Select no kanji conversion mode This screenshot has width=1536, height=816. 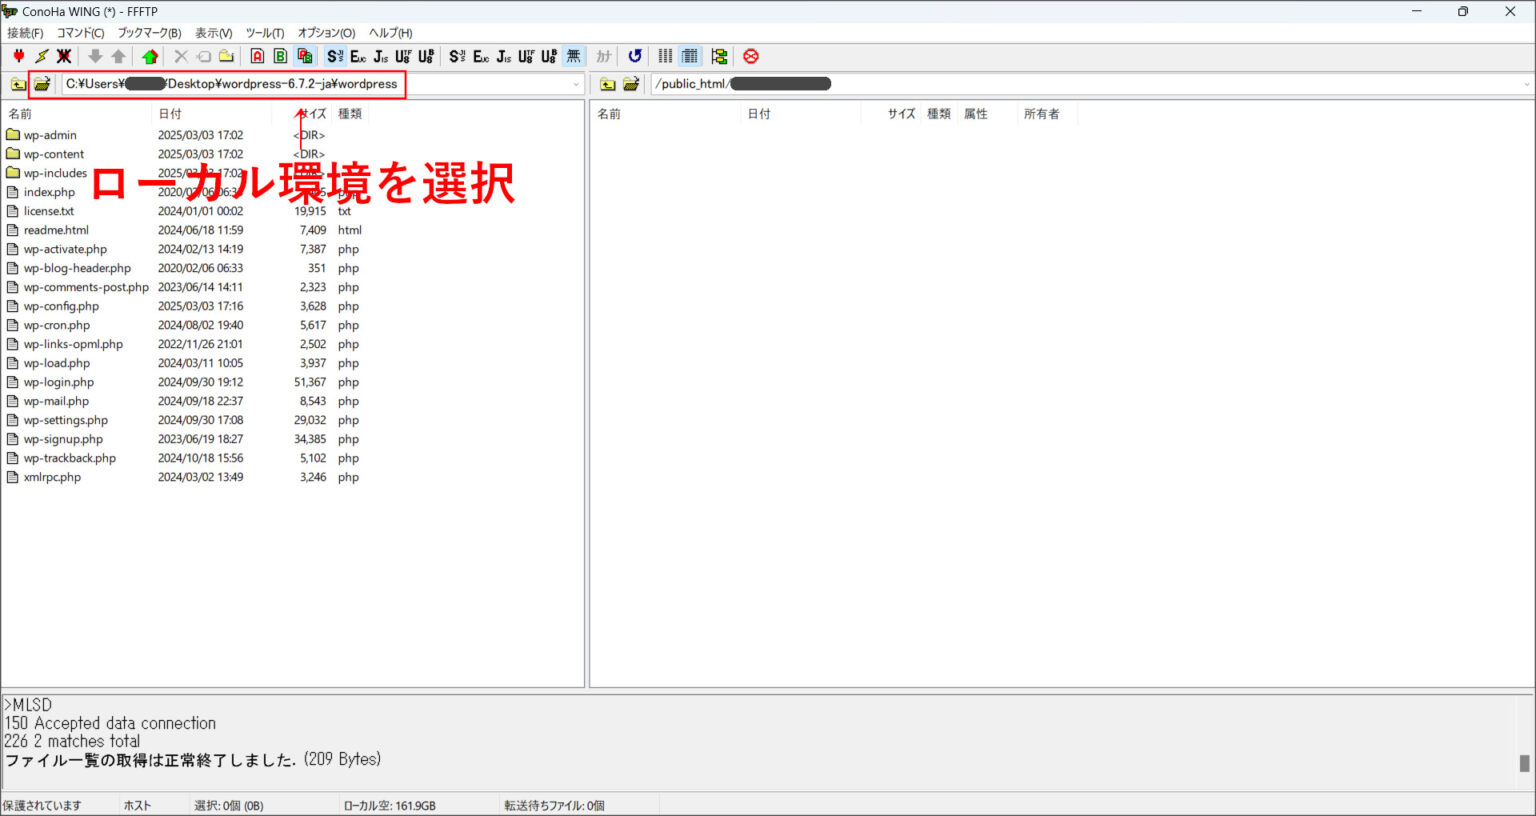pos(573,56)
